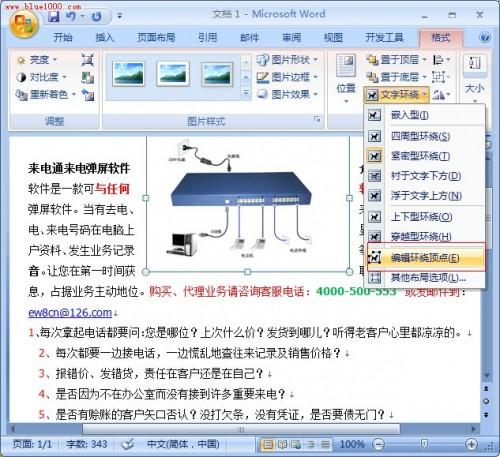
Task: Open the 图片形状 dropdown
Action: point(287,60)
